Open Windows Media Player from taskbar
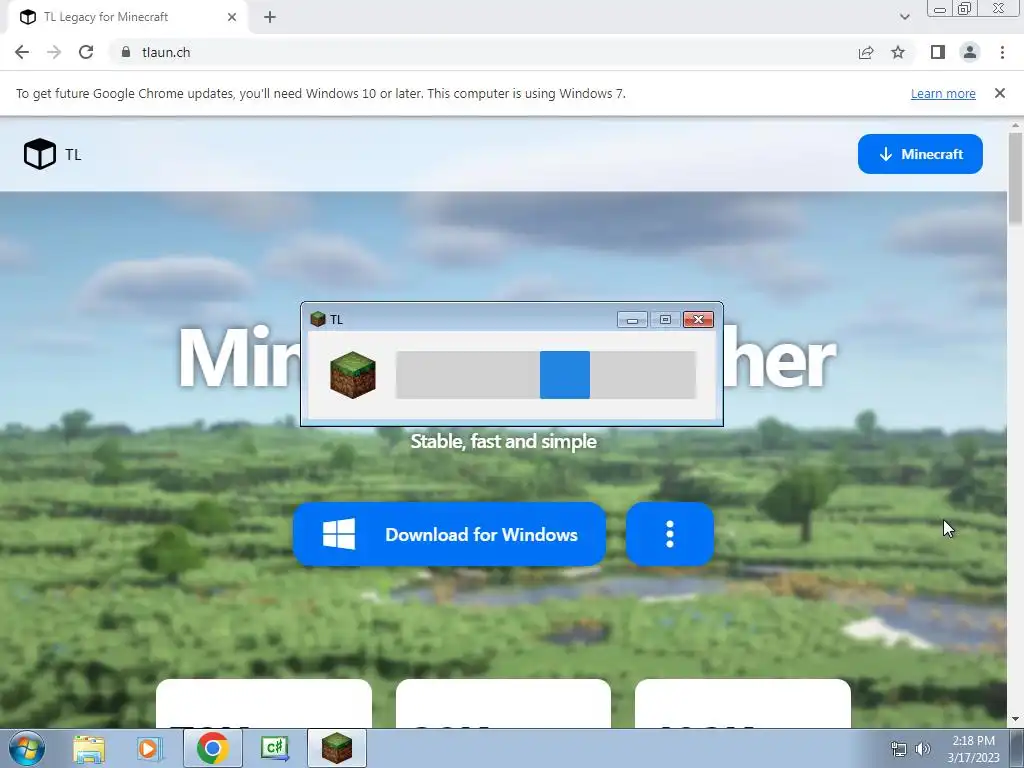The height and width of the screenshot is (768, 1024). [150, 749]
